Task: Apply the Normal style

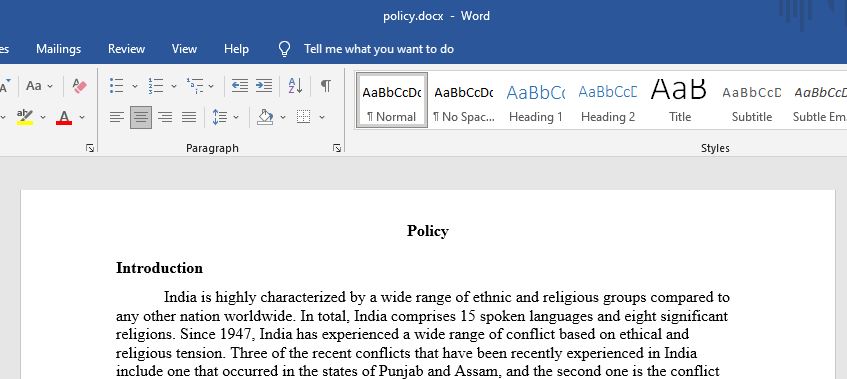Action: tap(392, 101)
